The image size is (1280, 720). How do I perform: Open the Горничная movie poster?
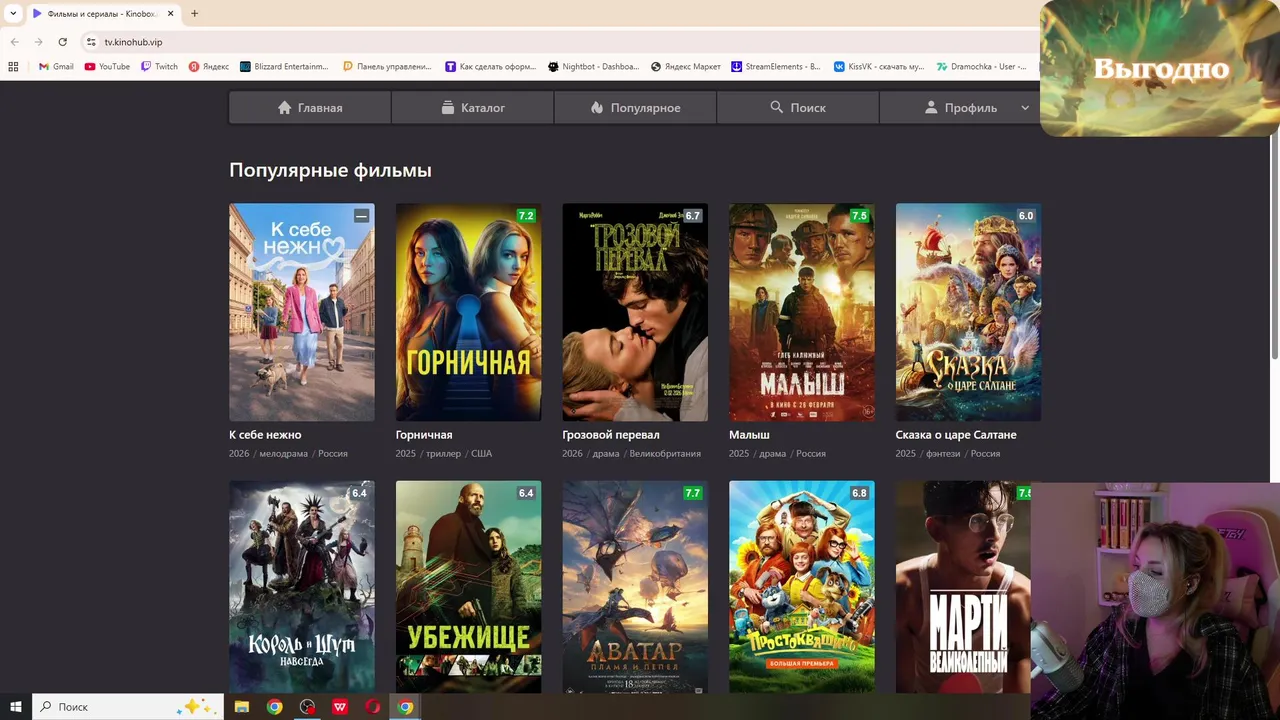click(468, 312)
